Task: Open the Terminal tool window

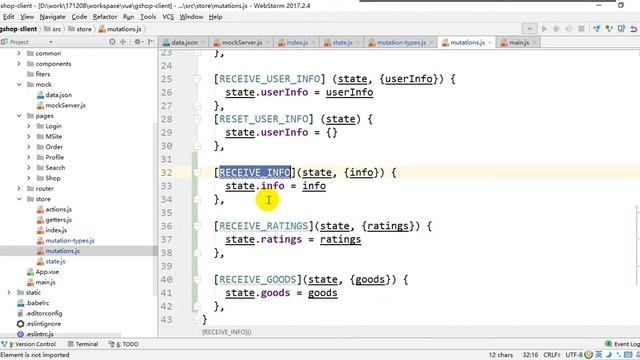Action: click(x=83, y=344)
